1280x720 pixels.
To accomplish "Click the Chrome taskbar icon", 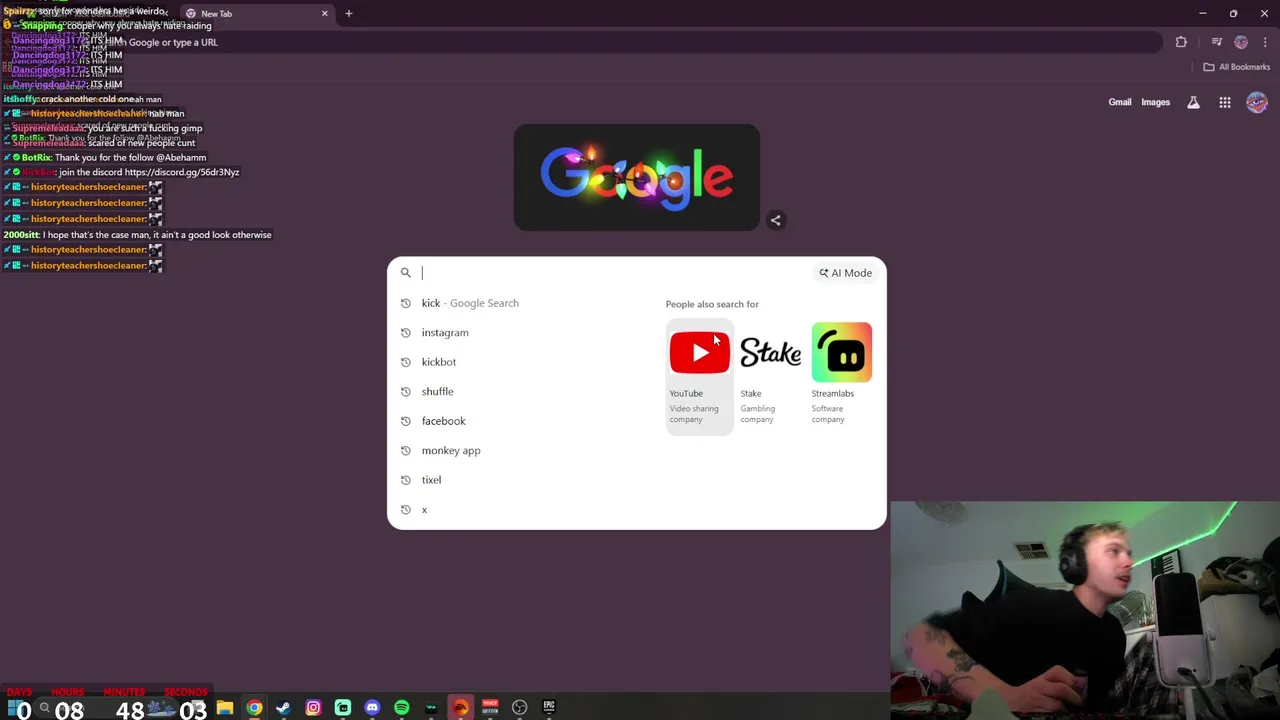I will (x=254, y=708).
